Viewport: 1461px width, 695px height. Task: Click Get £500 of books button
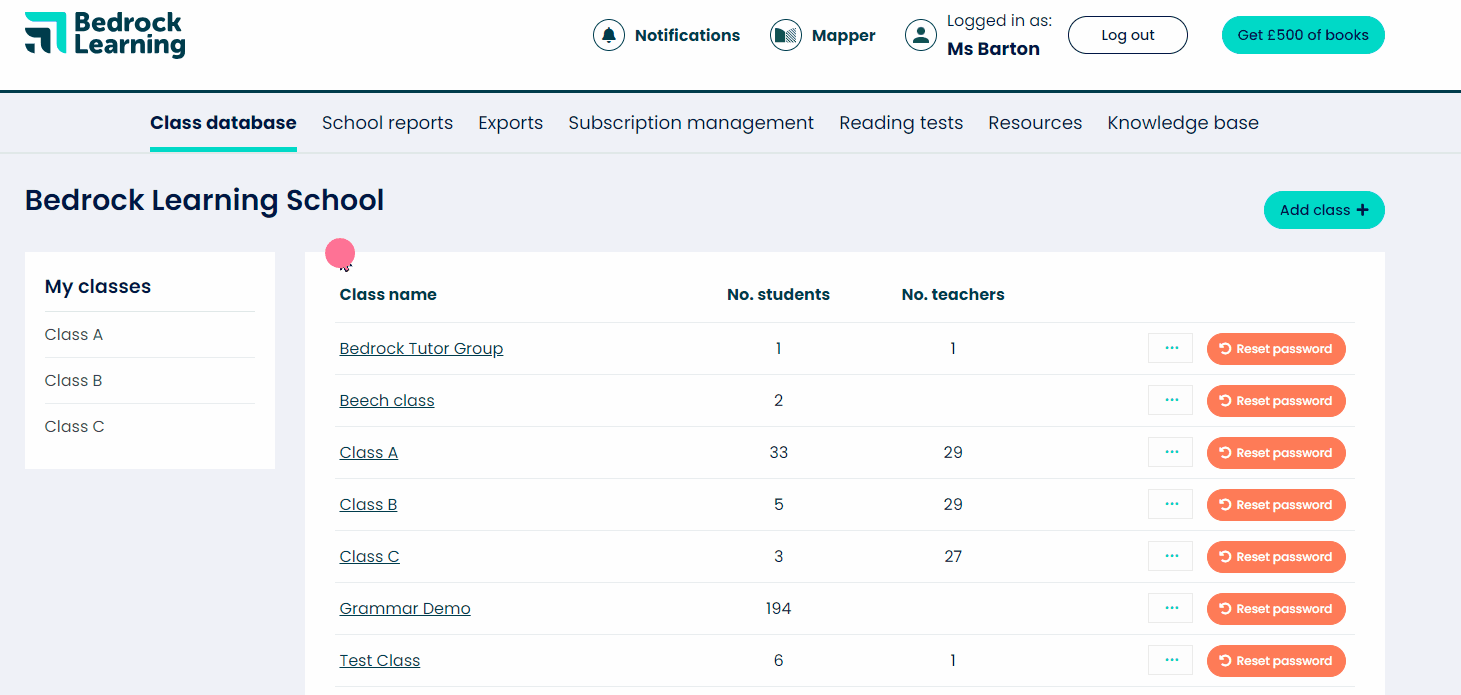(1302, 35)
